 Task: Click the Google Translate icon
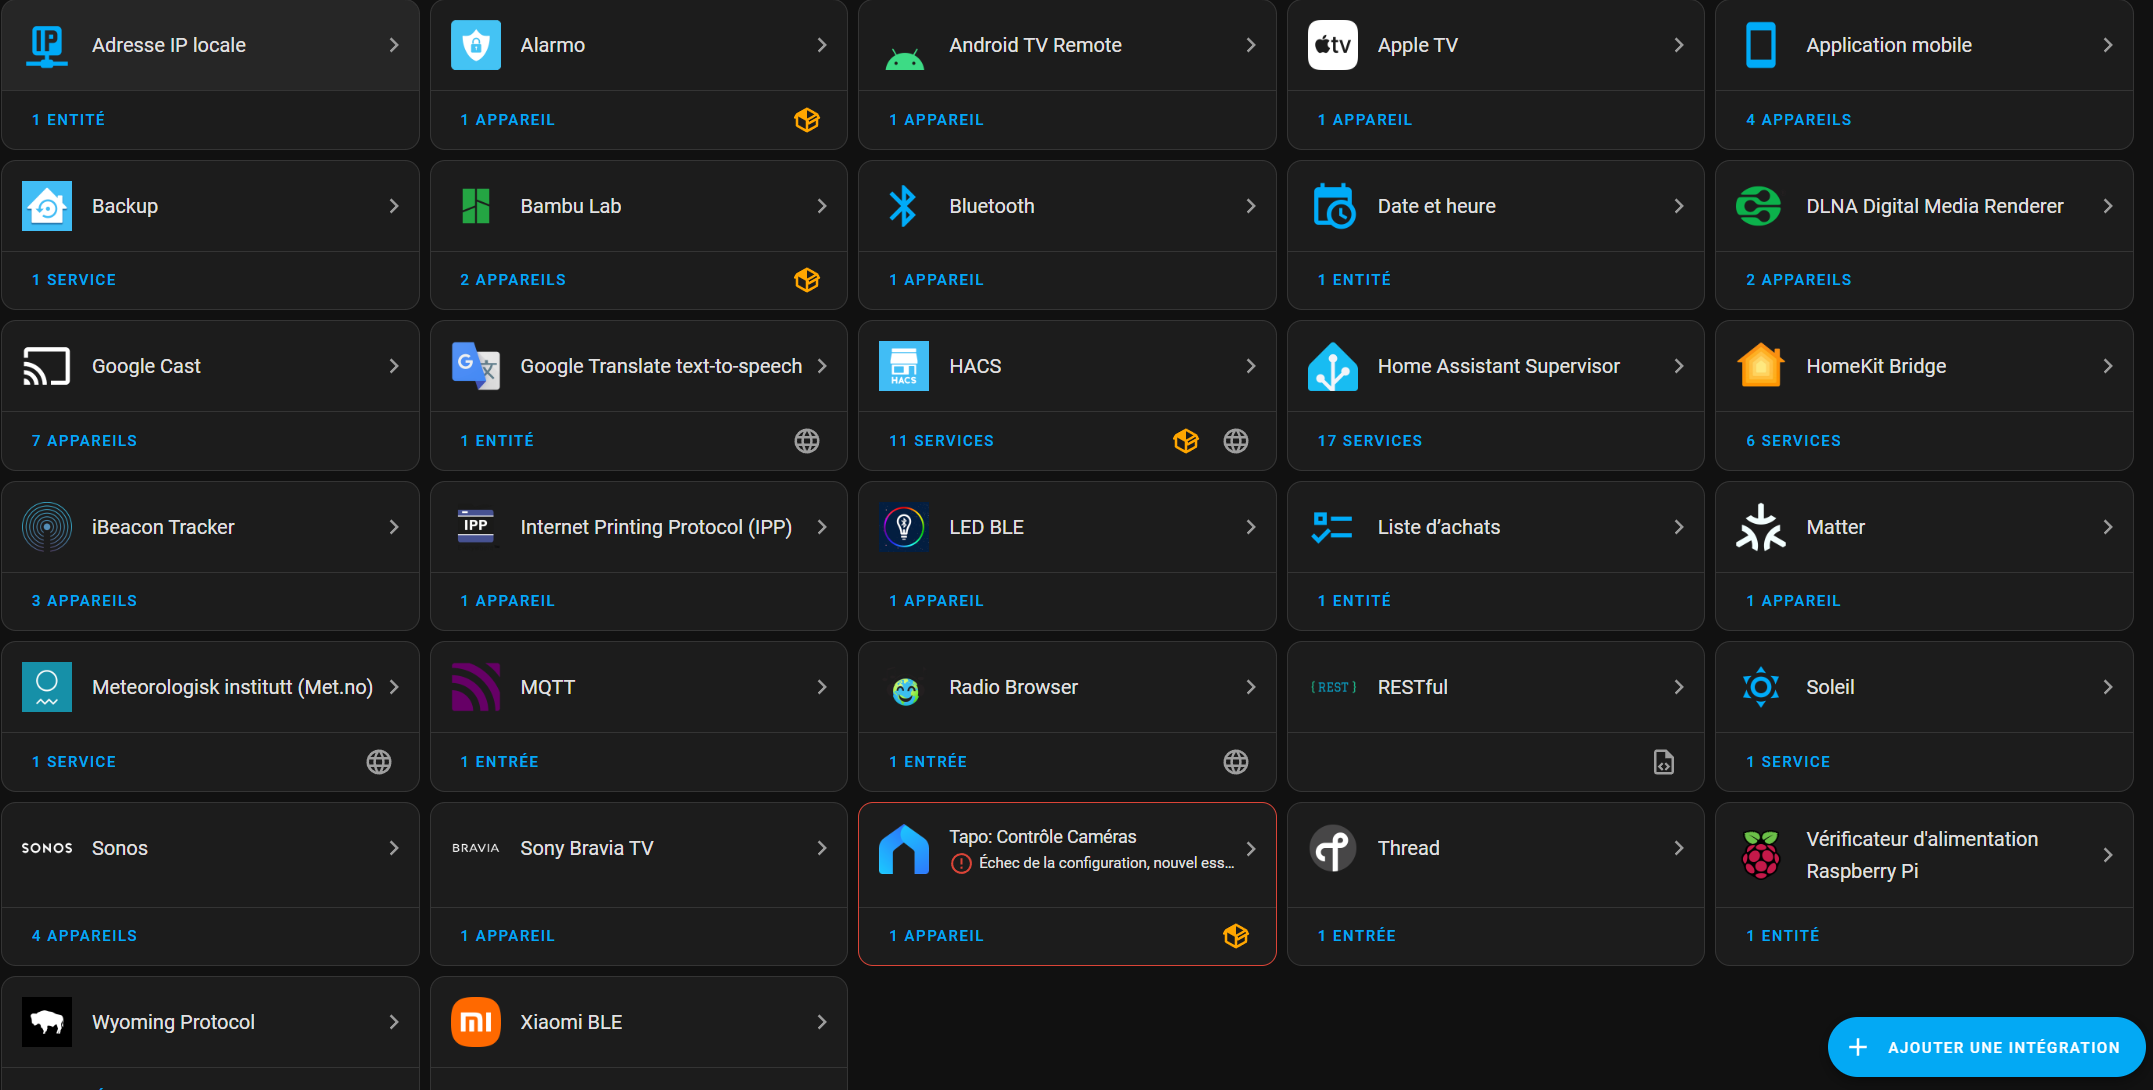click(x=476, y=366)
